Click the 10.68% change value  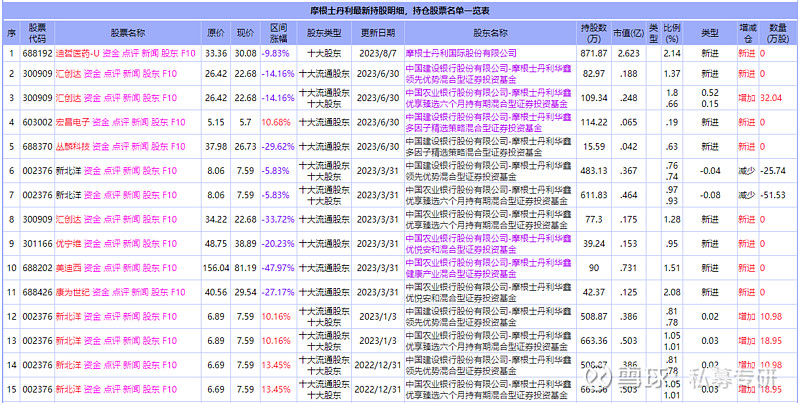click(x=276, y=122)
